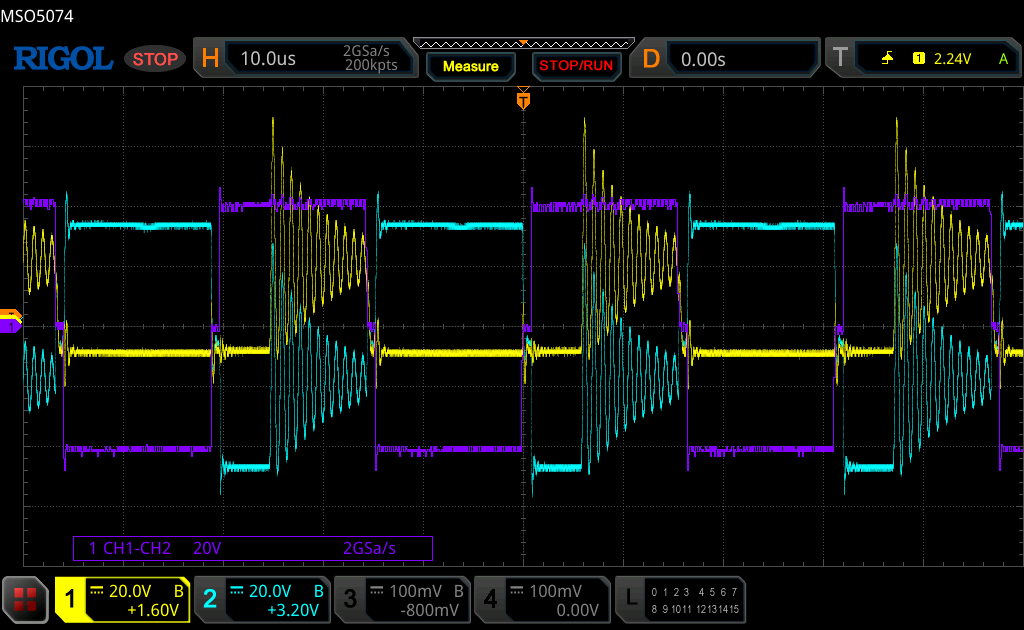
Task: Select the 0.00s delay value
Action: [x=703, y=59]
